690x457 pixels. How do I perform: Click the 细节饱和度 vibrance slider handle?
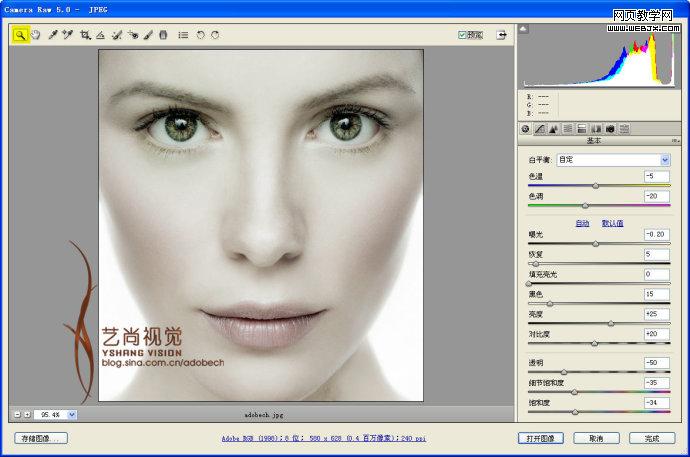[574, 392]
